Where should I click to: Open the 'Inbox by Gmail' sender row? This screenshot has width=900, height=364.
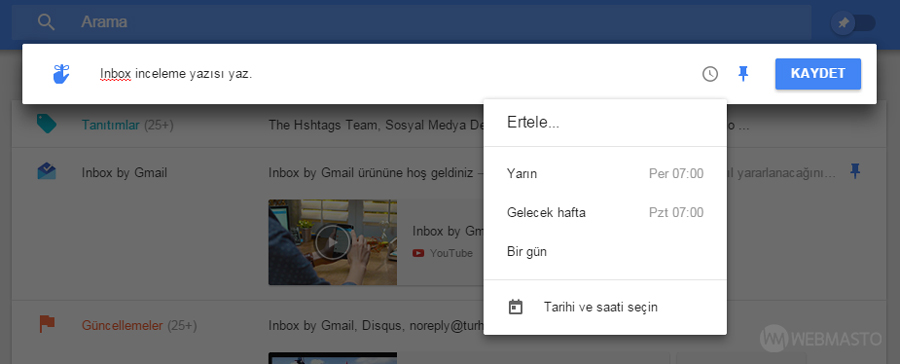coord(124,172)
